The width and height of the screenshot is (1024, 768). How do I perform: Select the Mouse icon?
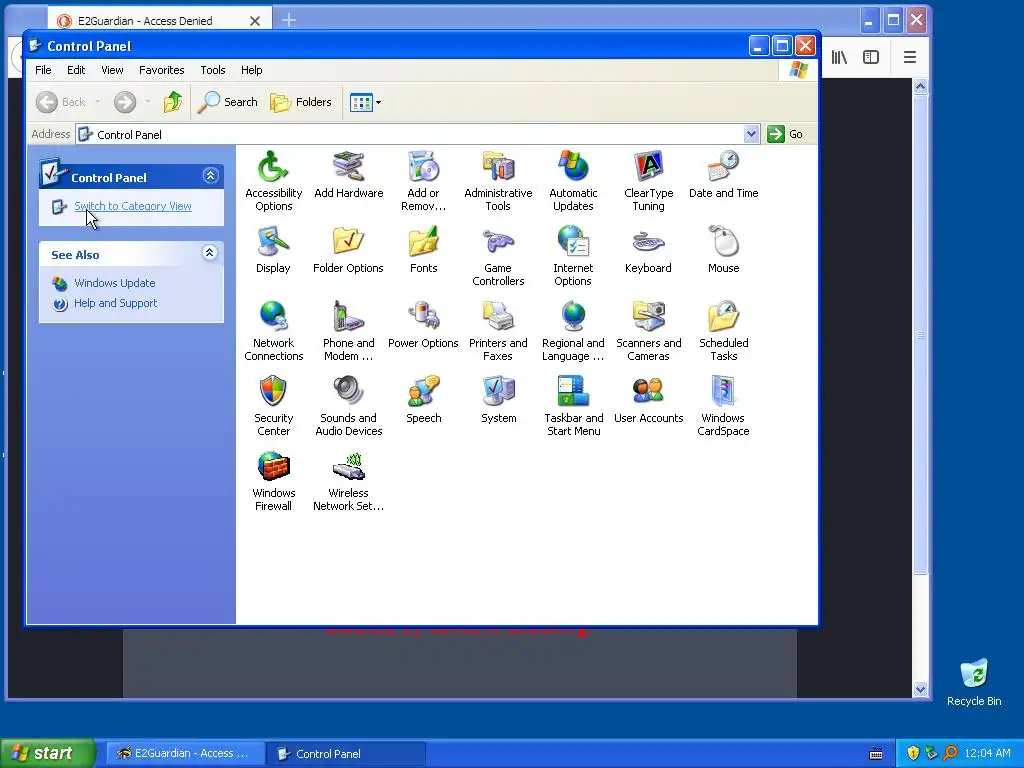click(x=724, y=249)
